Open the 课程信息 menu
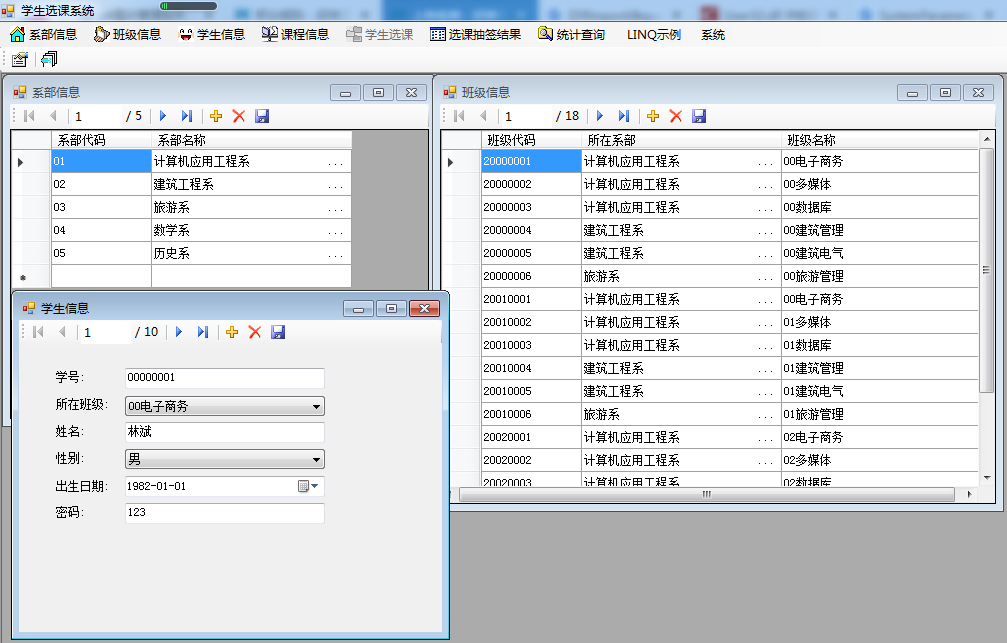The height and width of the screenshot is (643, 1007). tap(296, 35)
